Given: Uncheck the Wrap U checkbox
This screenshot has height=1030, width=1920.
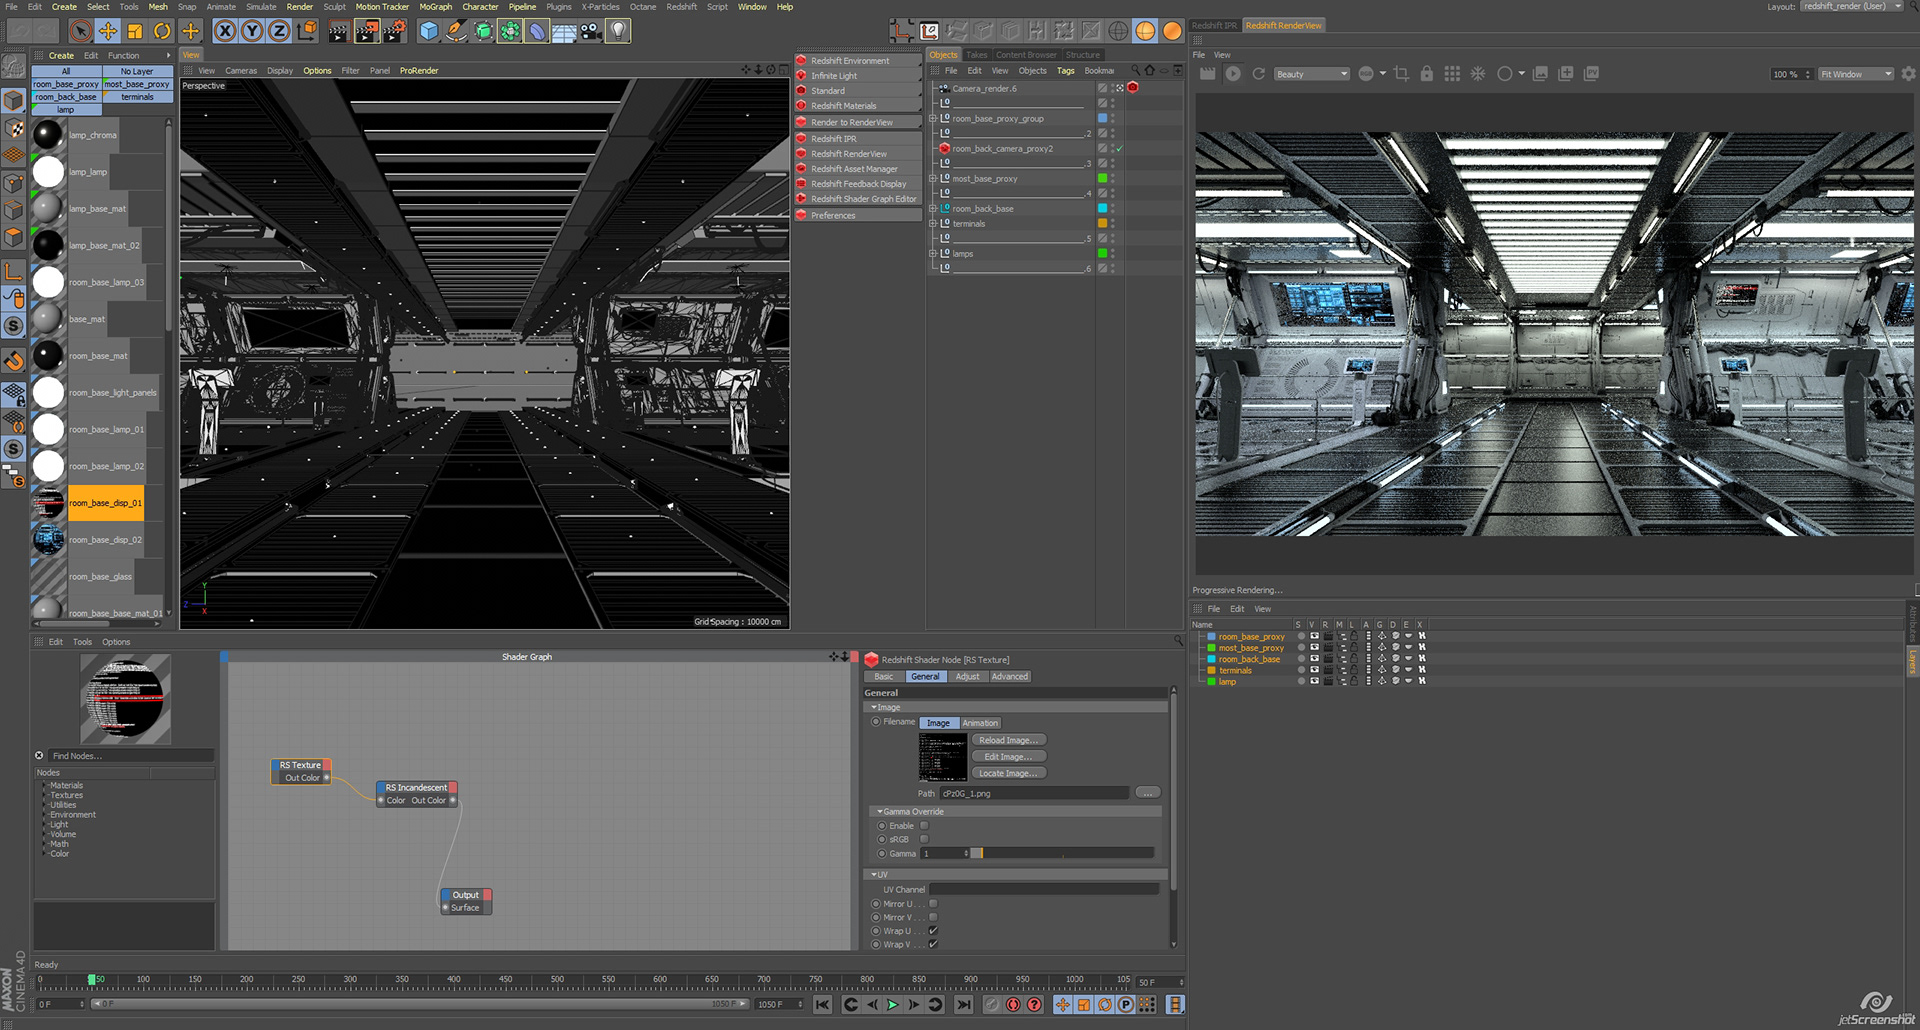Looking at the screenshot, I should click(933, 931).
